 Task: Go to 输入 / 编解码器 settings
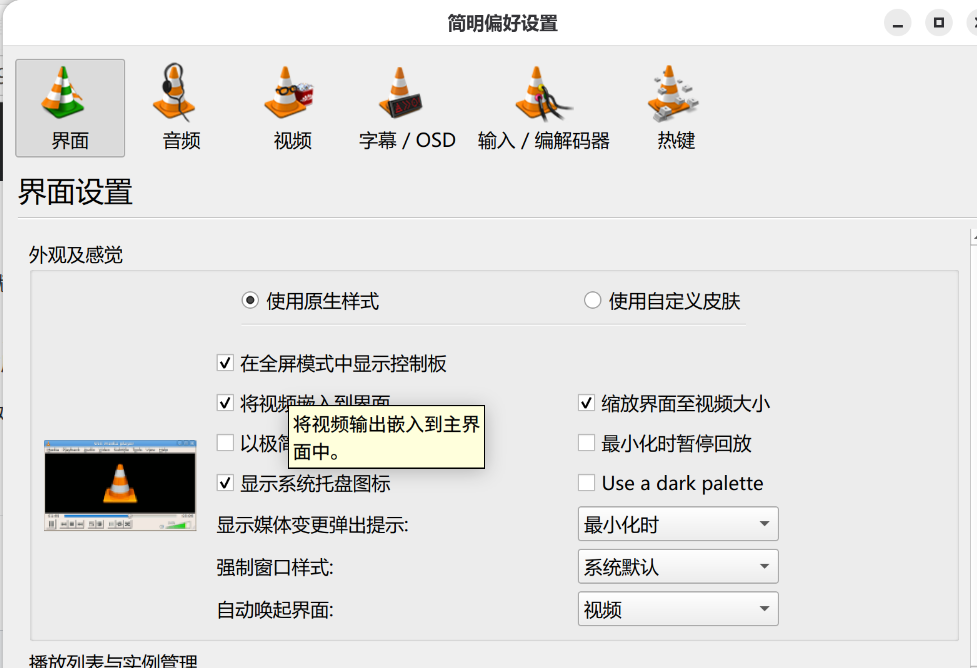tap(543, 108)
